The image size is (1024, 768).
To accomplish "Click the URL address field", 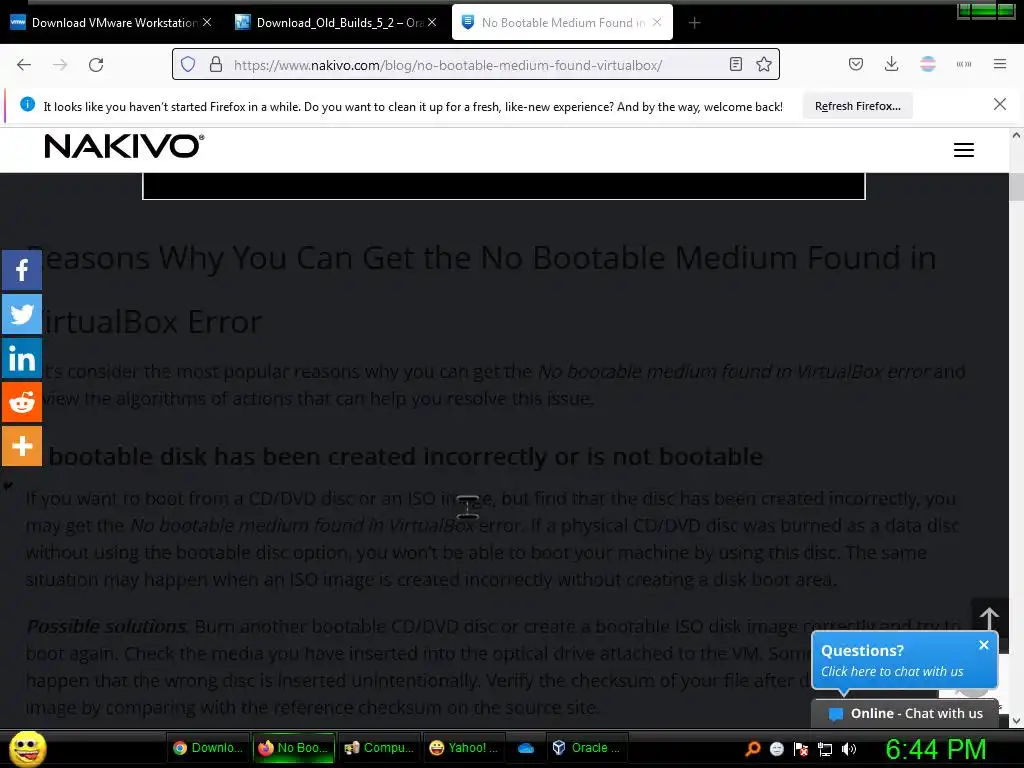I will pyautogui.click(x=475, y=65).
